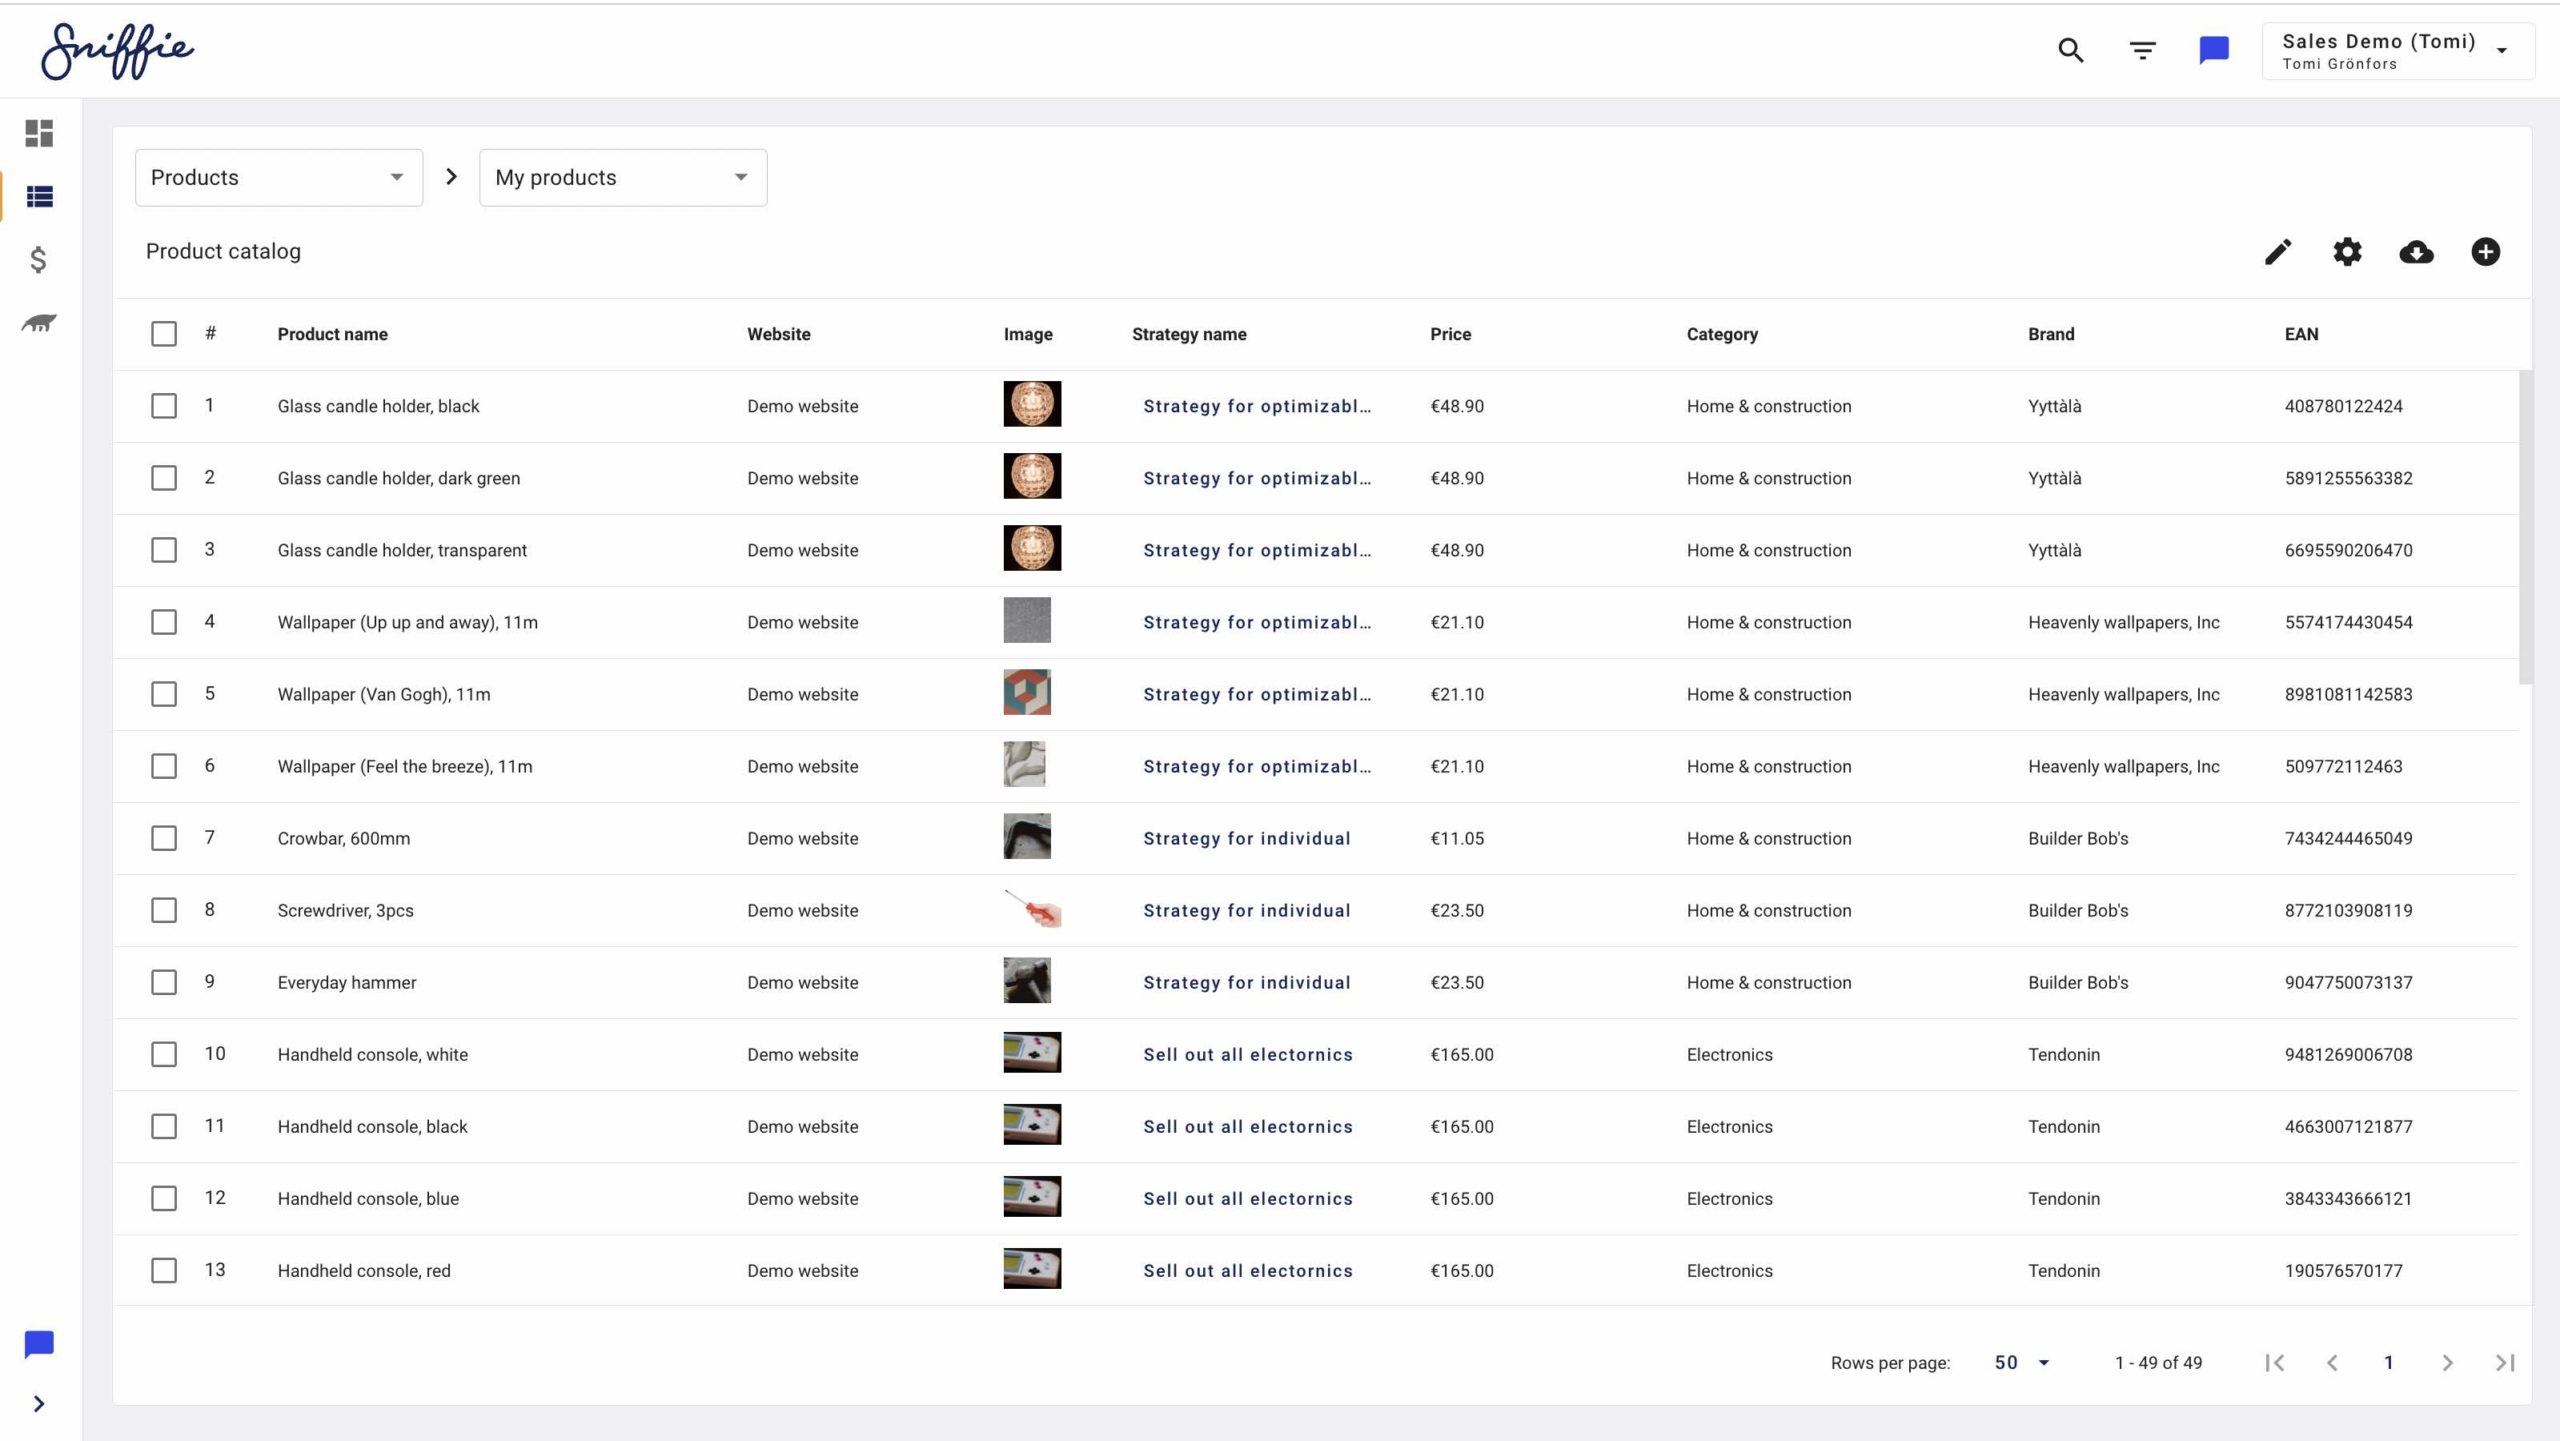
Task: Open Strategy for individual on Crowbar row
Action: coord(1247,838)
